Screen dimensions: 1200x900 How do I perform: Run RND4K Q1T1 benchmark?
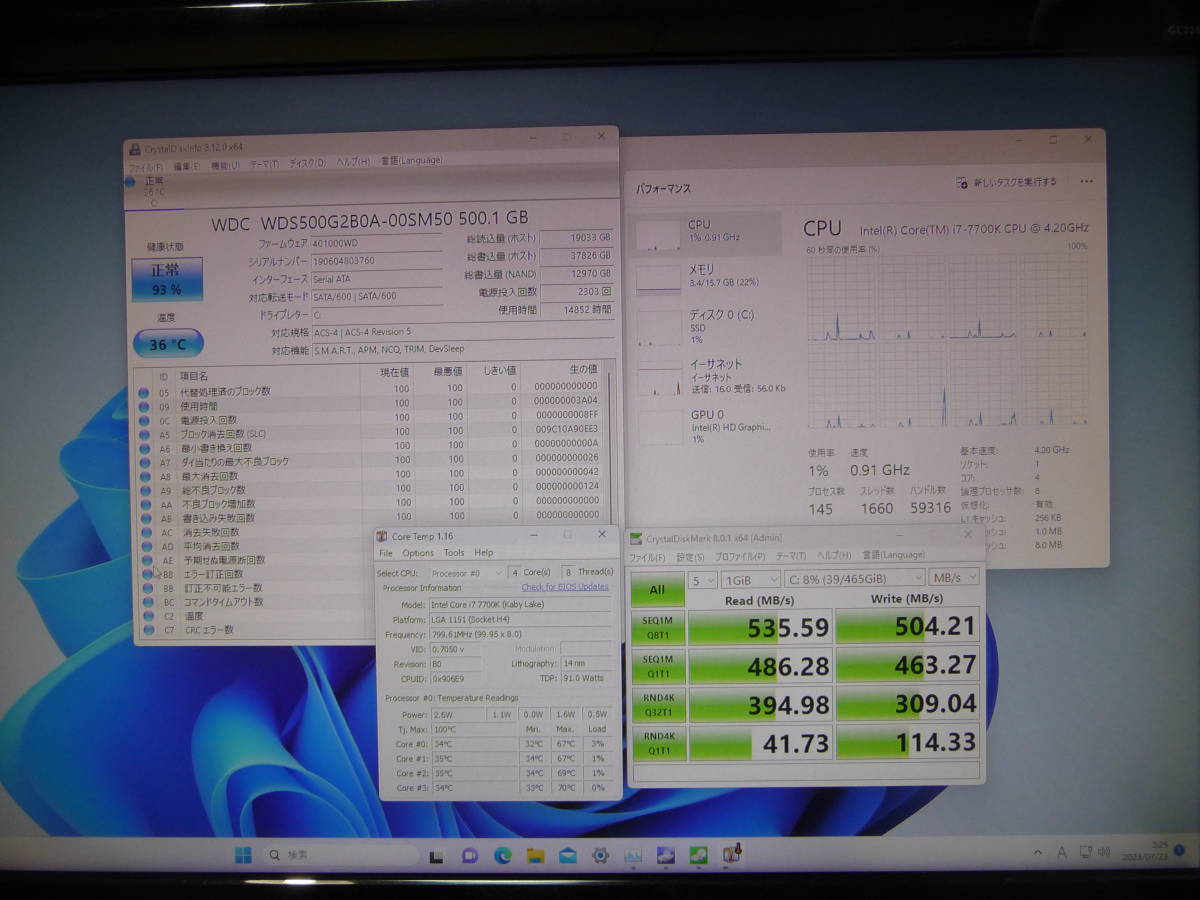coord(658,743)
